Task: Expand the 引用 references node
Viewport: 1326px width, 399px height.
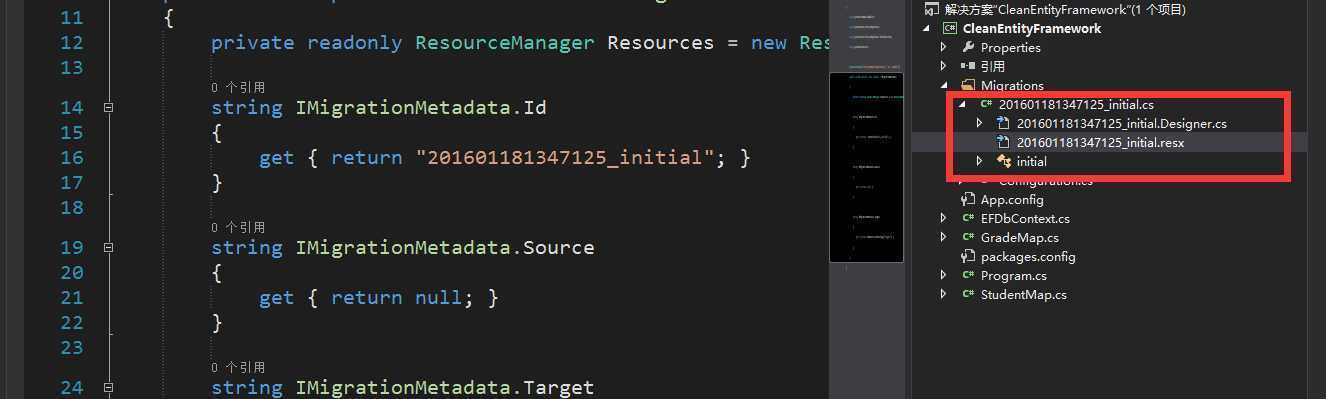Action: pyautogui.click(x=944, y=66)
